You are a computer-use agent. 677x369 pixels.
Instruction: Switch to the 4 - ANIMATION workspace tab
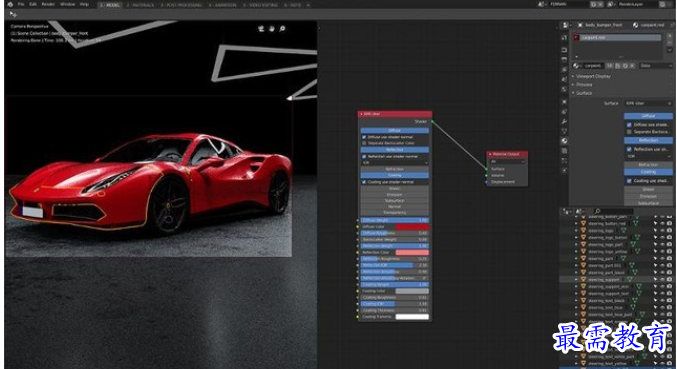[222, 5]
